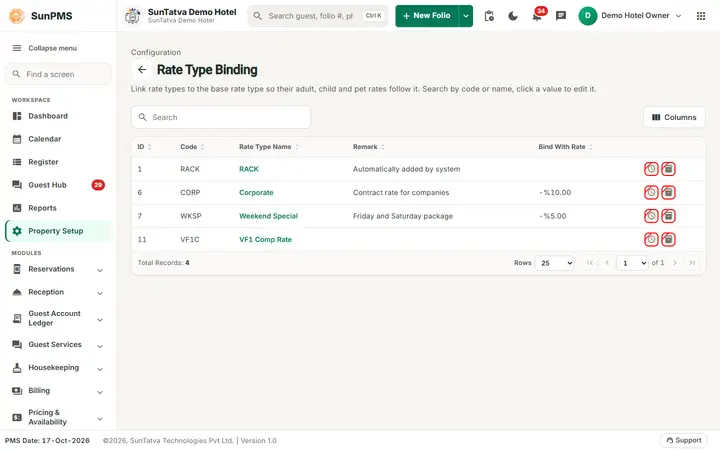720x450 pixels.
Task: Click calculator icon in Corporate row
Action: pyautogui.click(x=668, y=192)
